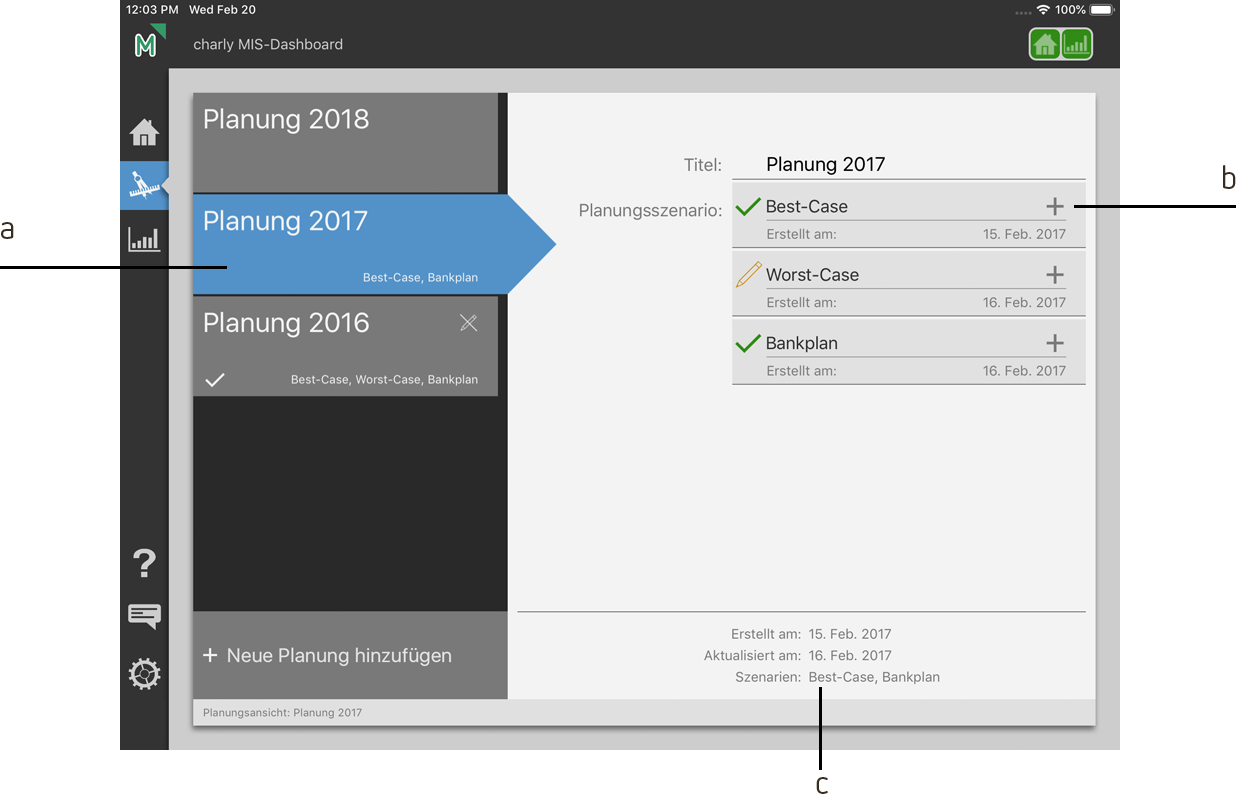The image size is (1236, 794).
Task: Click the plus icon on the Best-Case row
Action: click(1055, 206)
